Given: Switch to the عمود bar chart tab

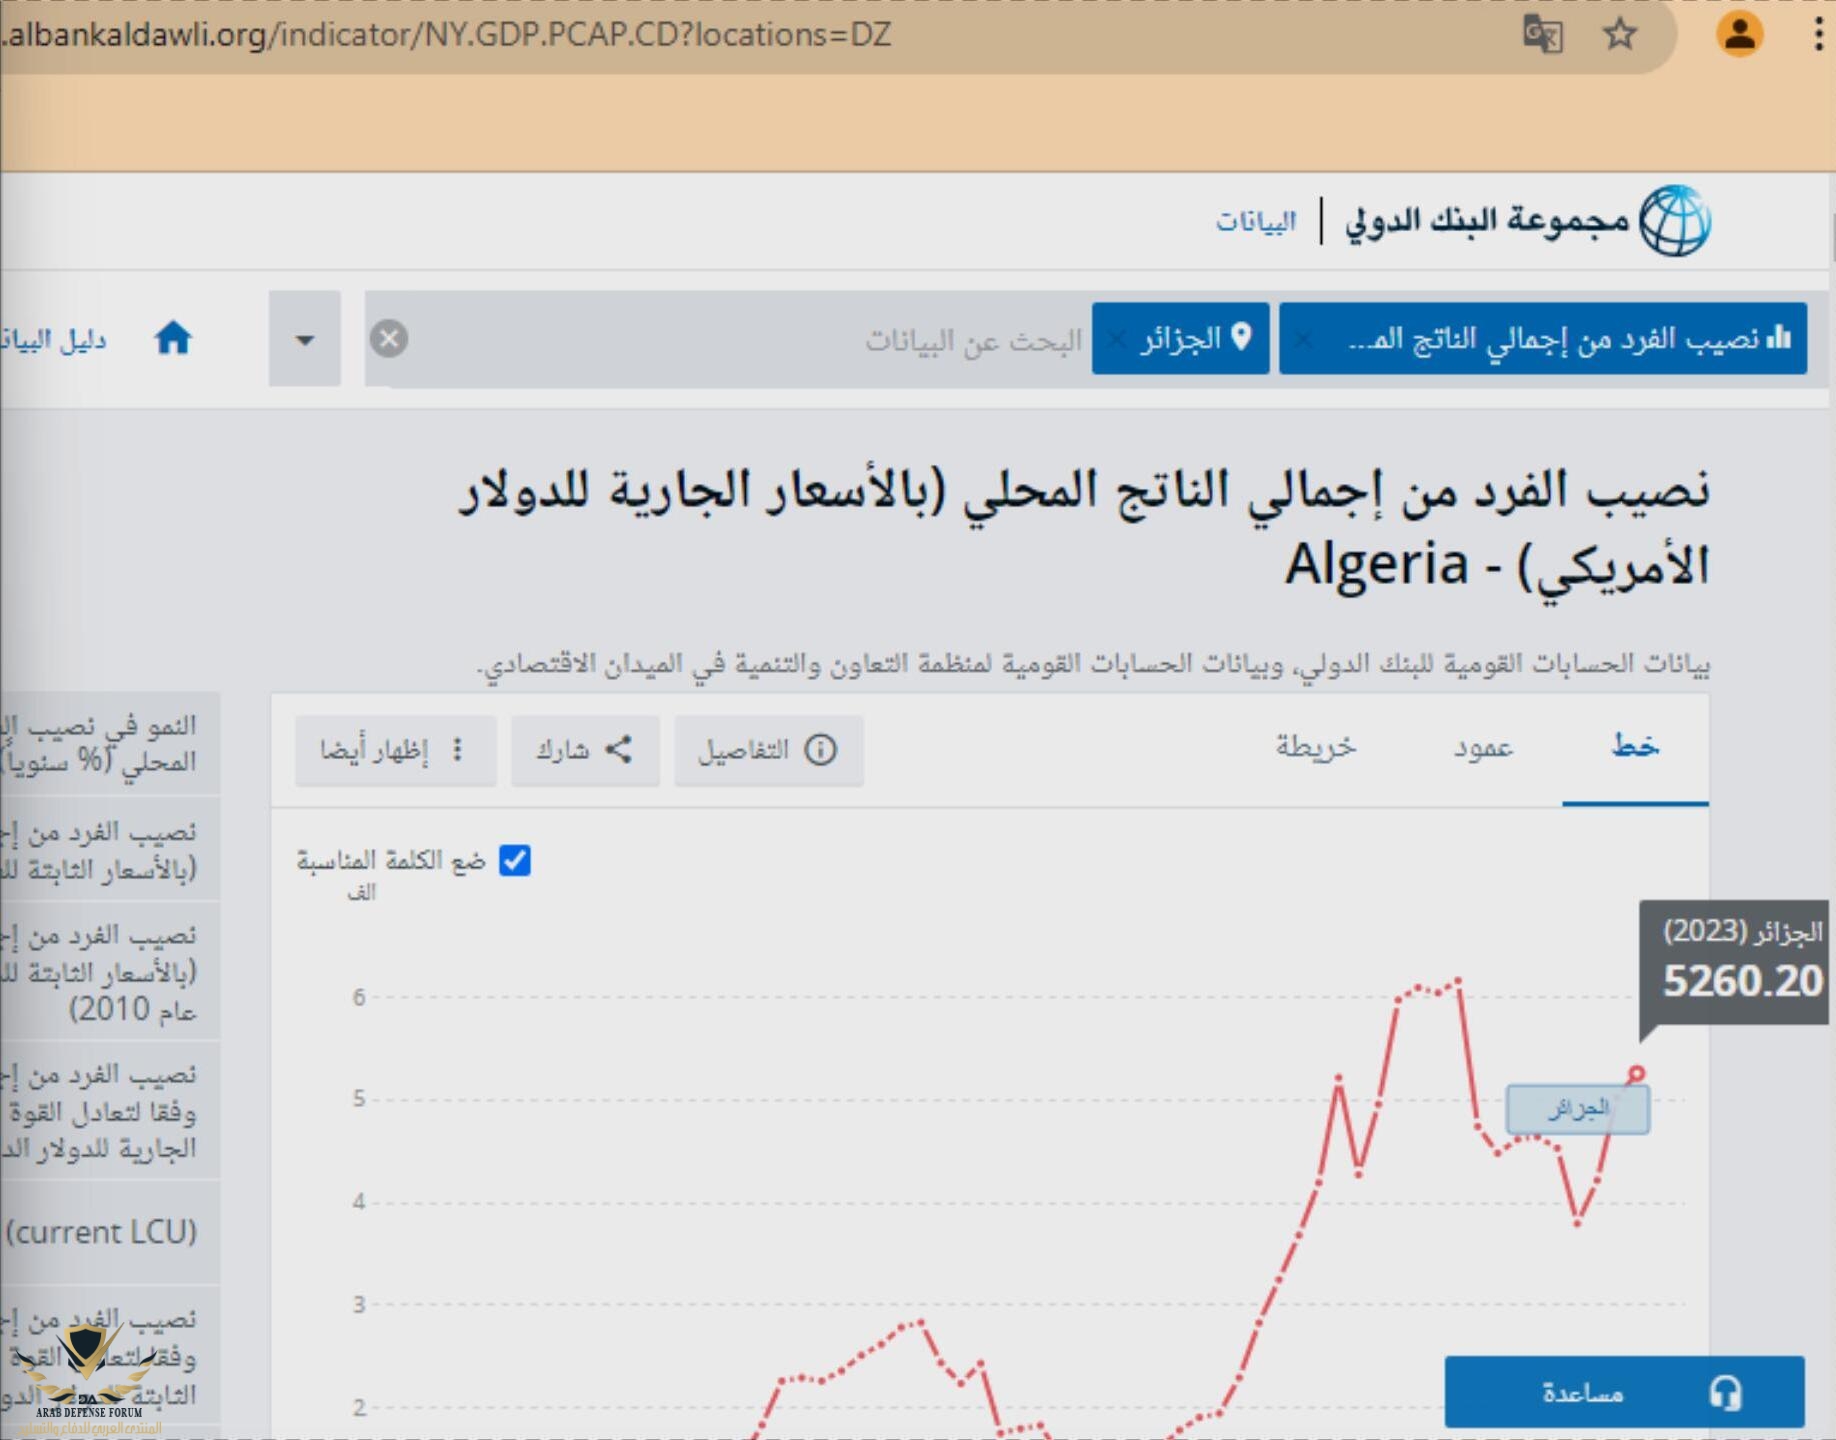Looking at the screenshot, I should click(x=1482, y=748).
